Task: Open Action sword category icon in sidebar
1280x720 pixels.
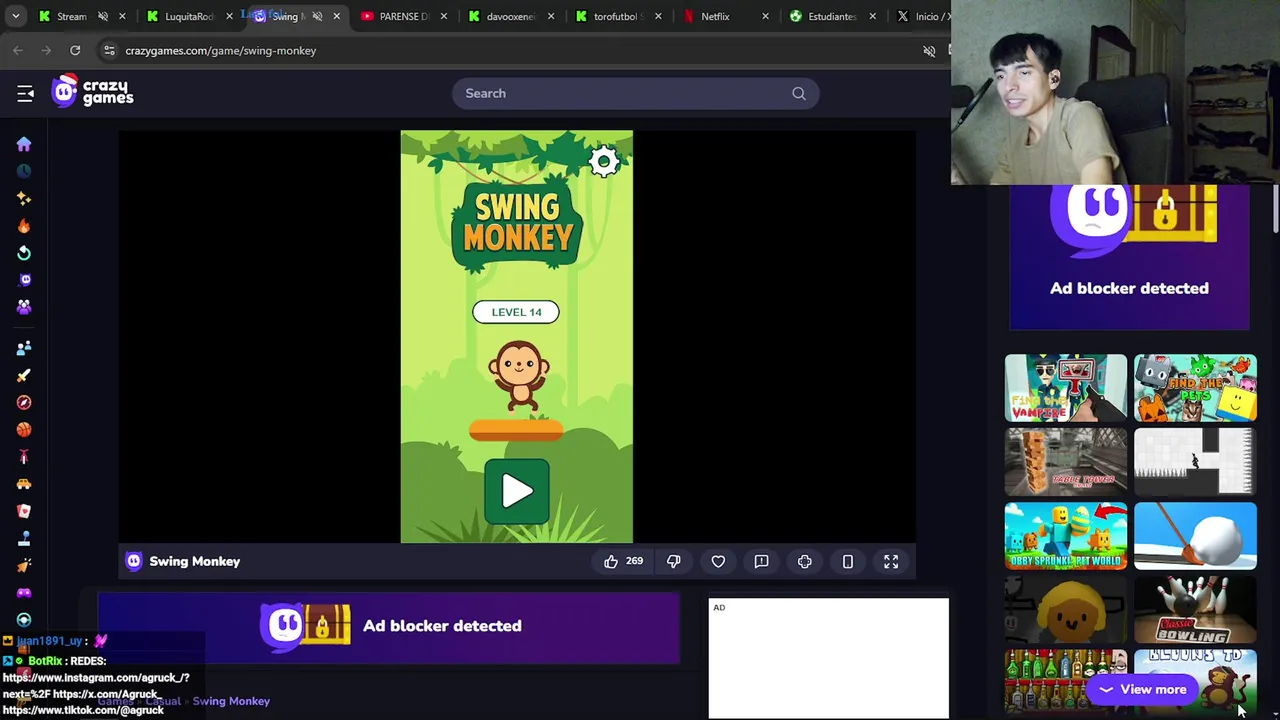Action: 24,375
